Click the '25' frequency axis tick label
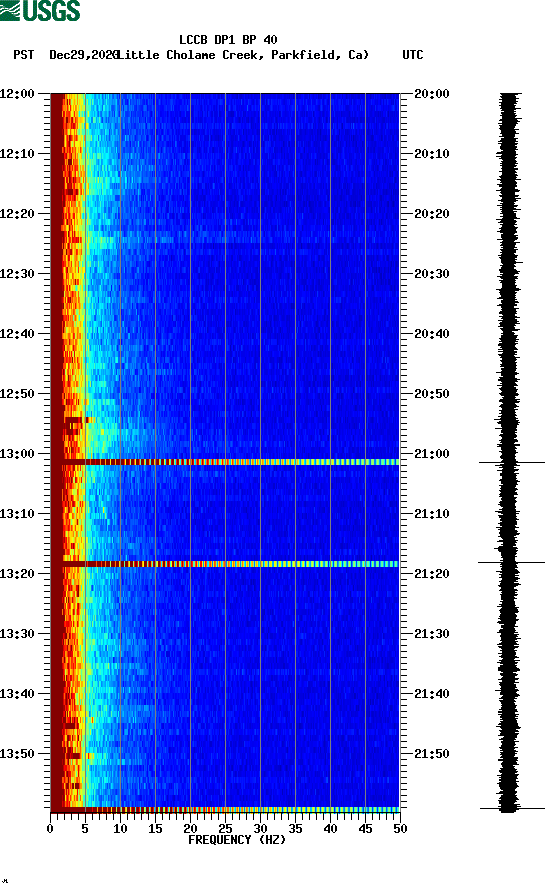Viewport: 552px width, 892px height. (225, 829)
